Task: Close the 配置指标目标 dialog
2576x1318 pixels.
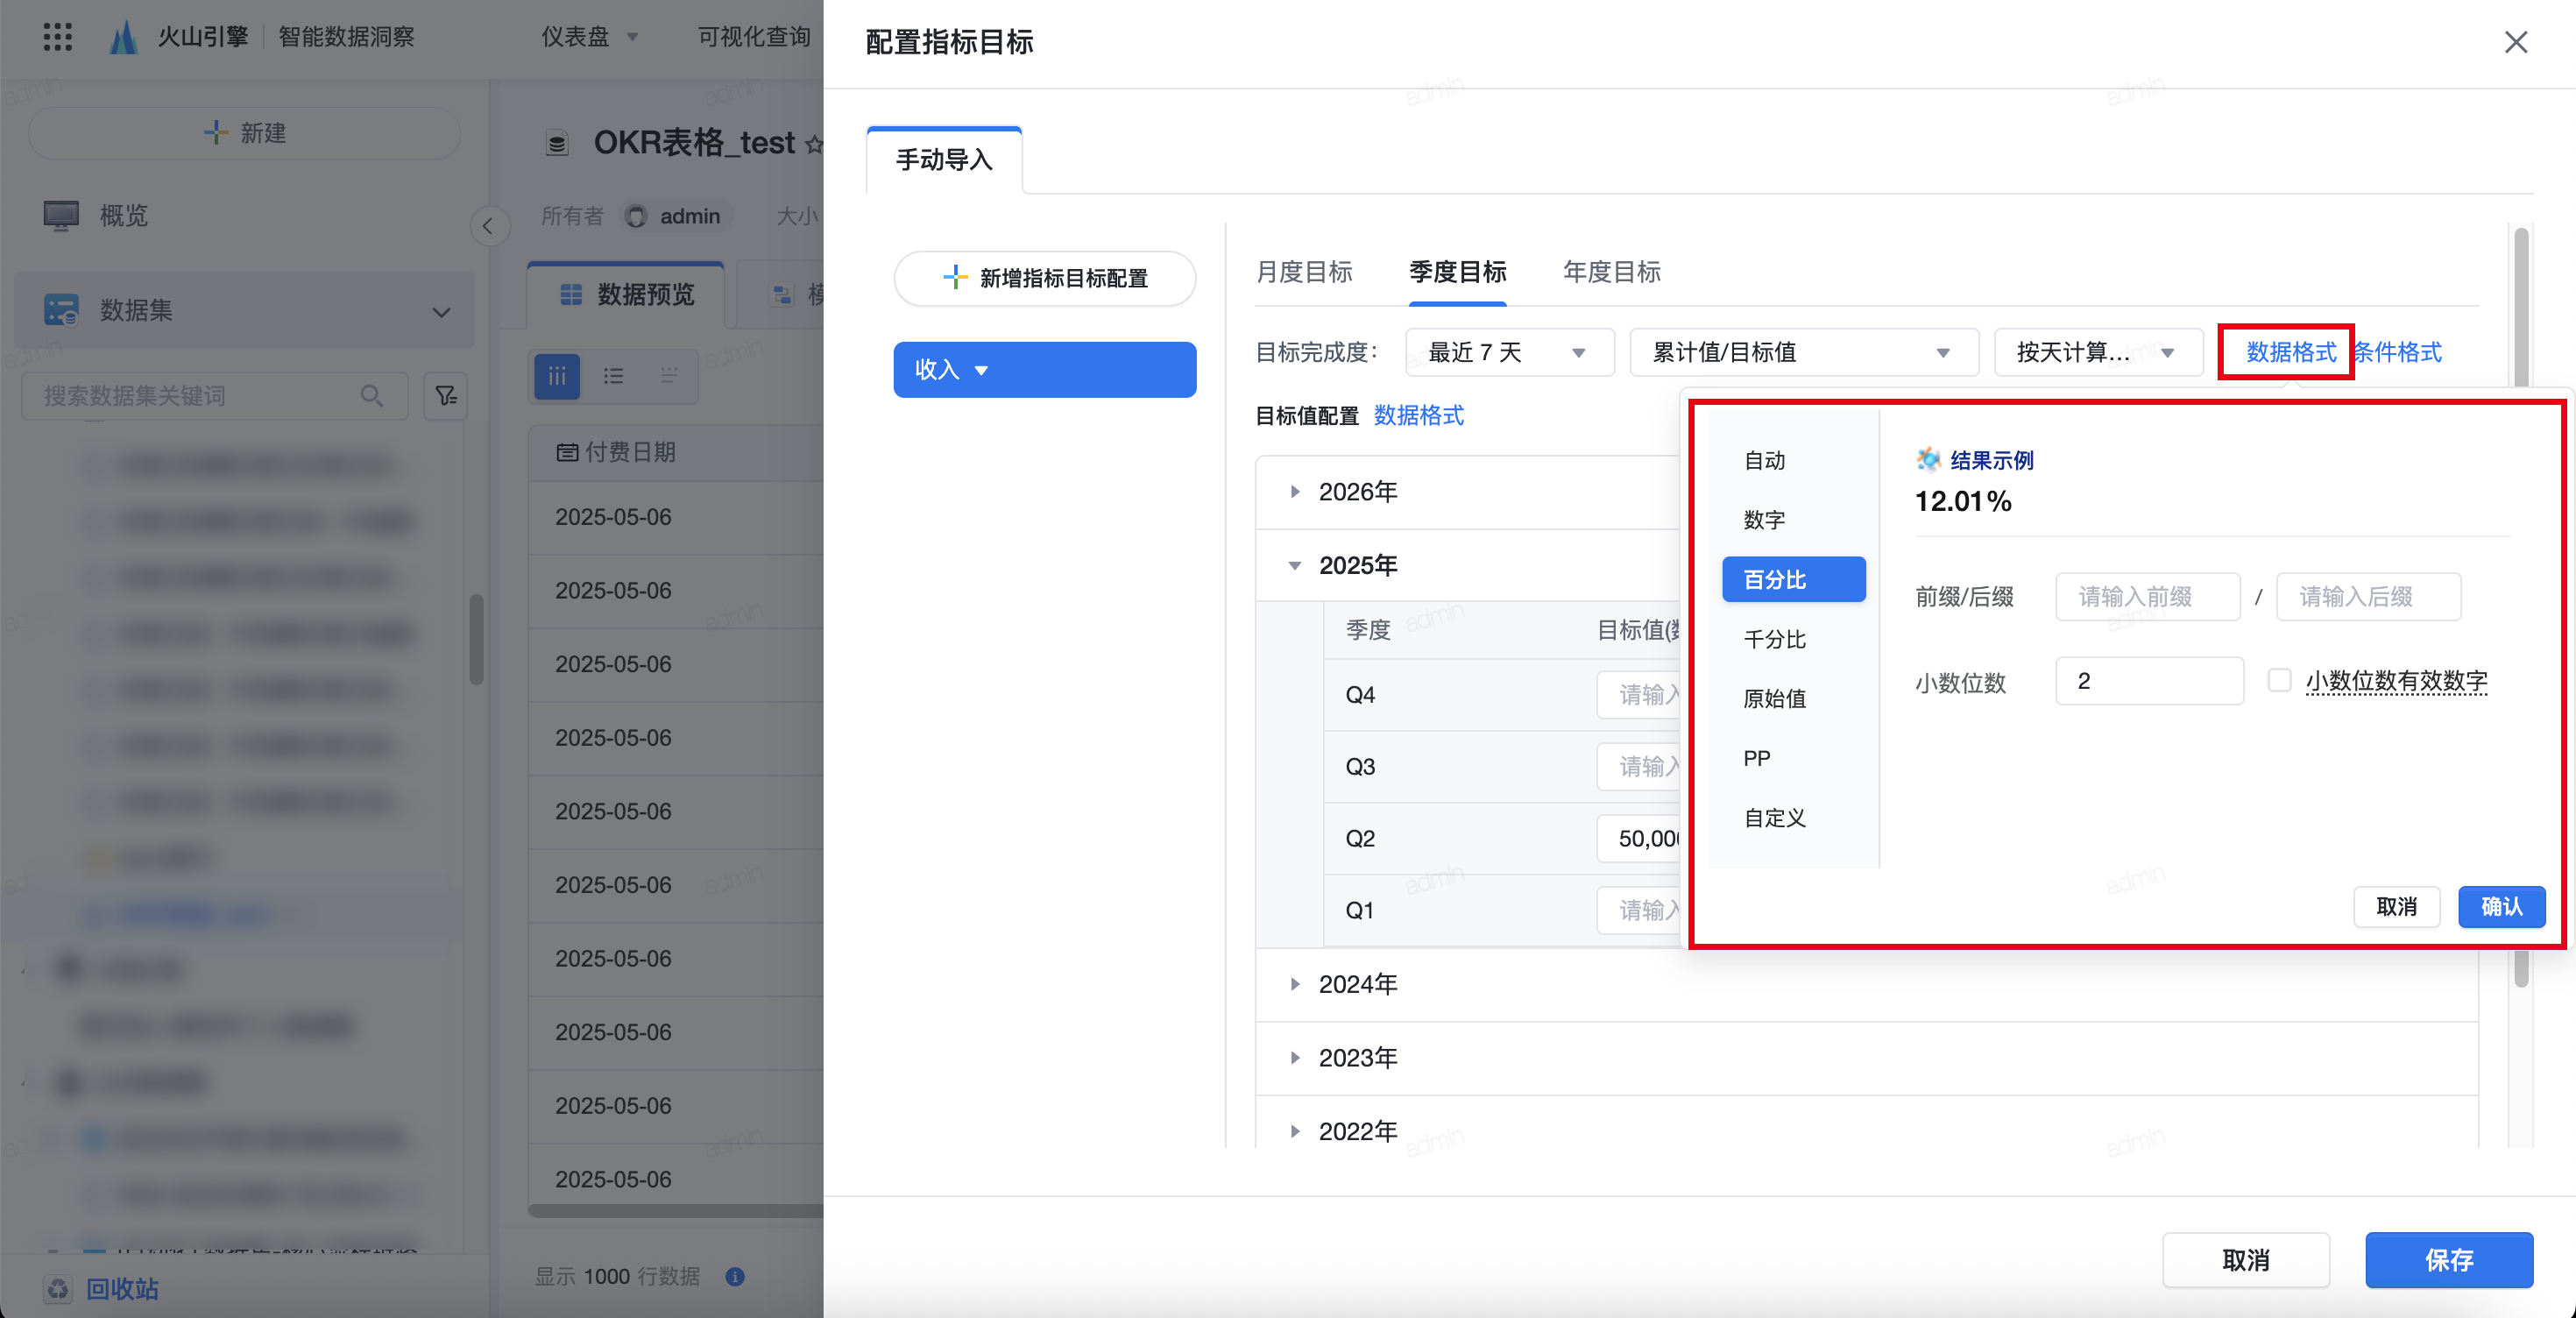Action: (x=2515, y=42)
